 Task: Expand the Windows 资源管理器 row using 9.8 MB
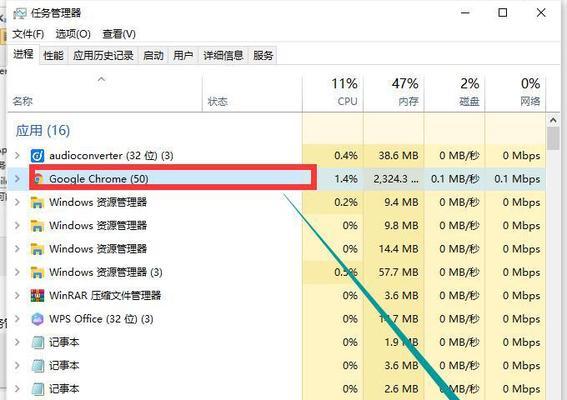coord(17,226)
